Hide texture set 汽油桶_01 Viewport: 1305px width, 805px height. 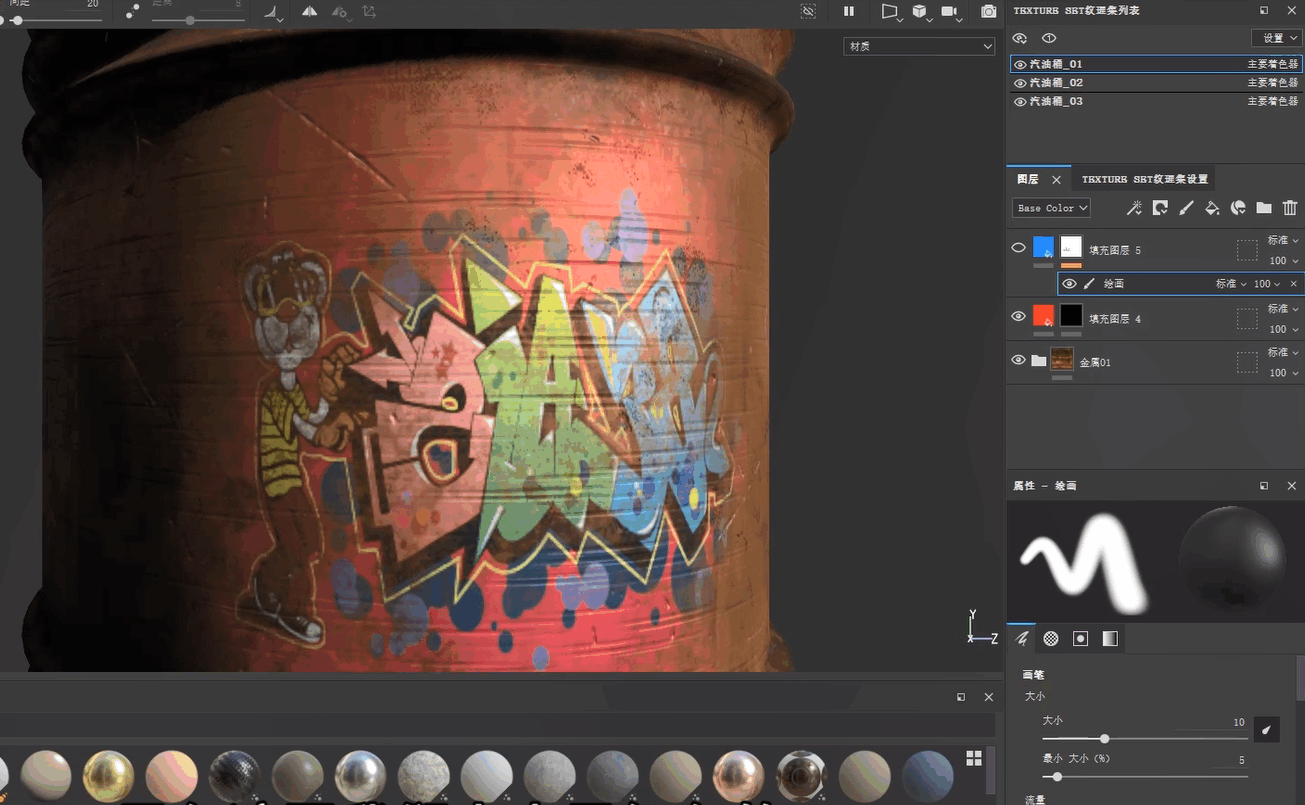(x=1020, y=64)
